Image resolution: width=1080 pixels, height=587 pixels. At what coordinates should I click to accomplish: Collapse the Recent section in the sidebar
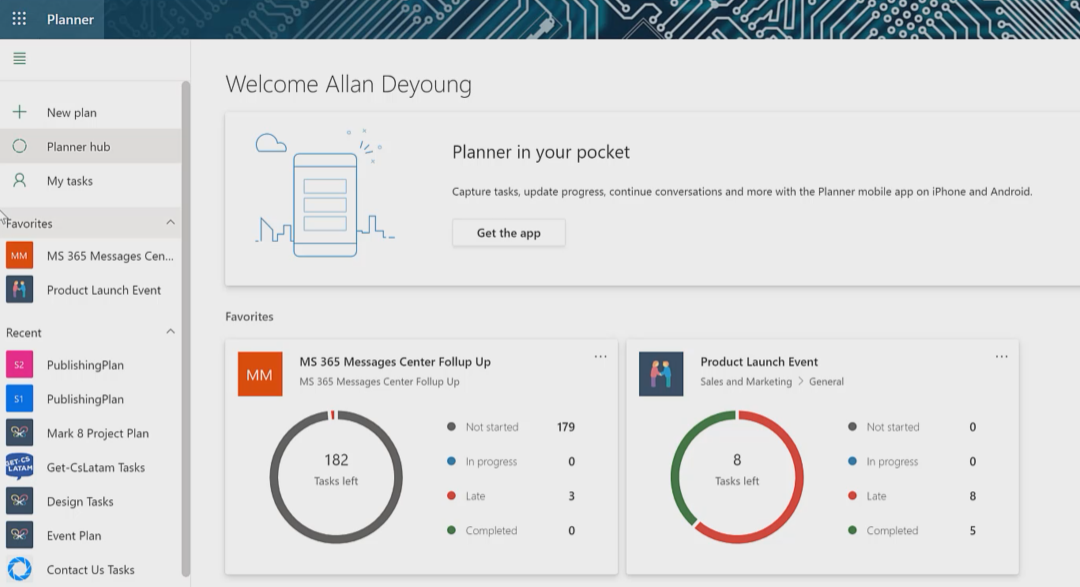click(x=170, y=331)
